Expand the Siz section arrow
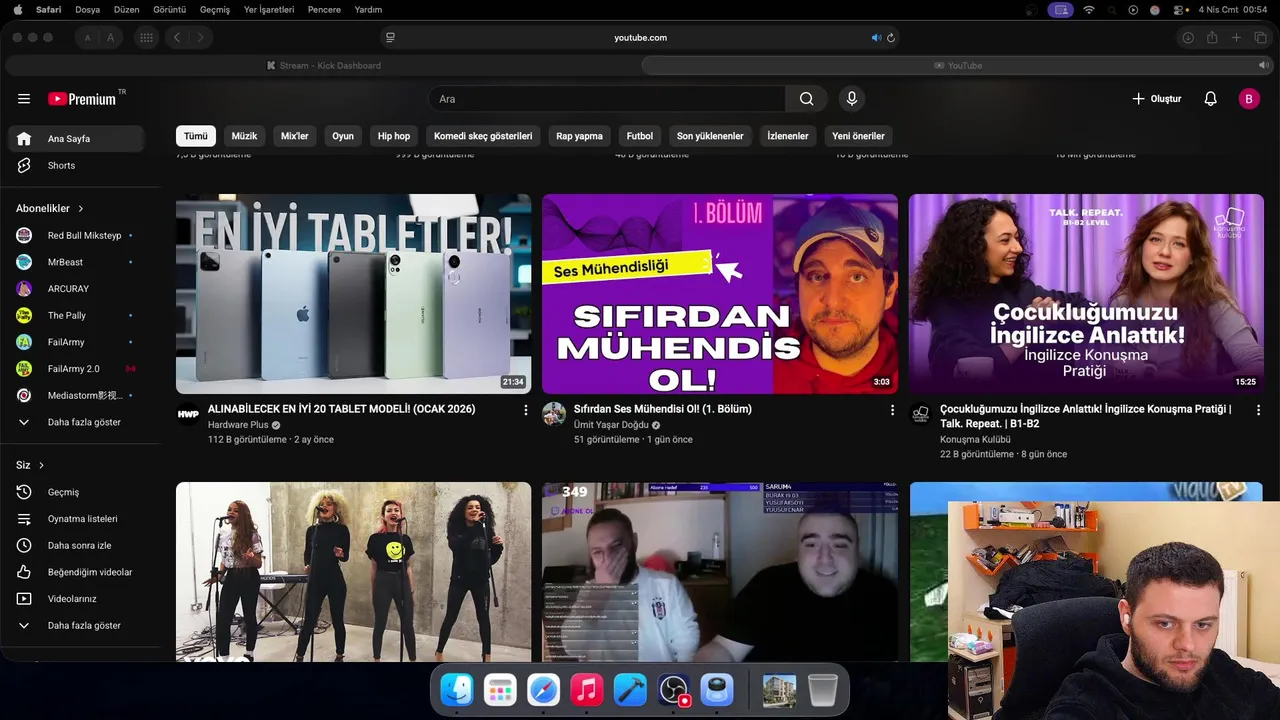 coord(41,465)
